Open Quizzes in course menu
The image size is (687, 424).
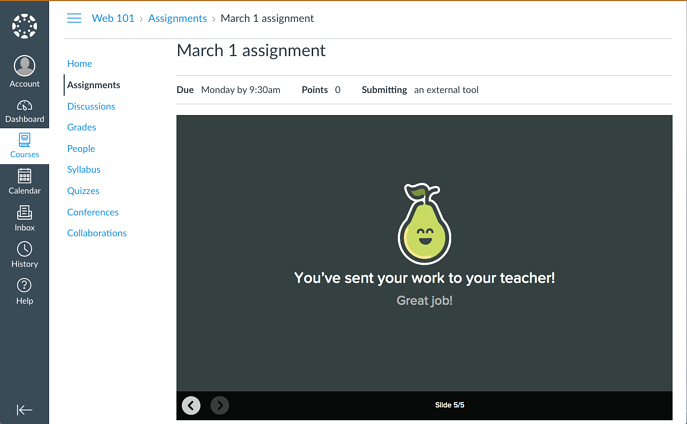(x=83, y=191)
